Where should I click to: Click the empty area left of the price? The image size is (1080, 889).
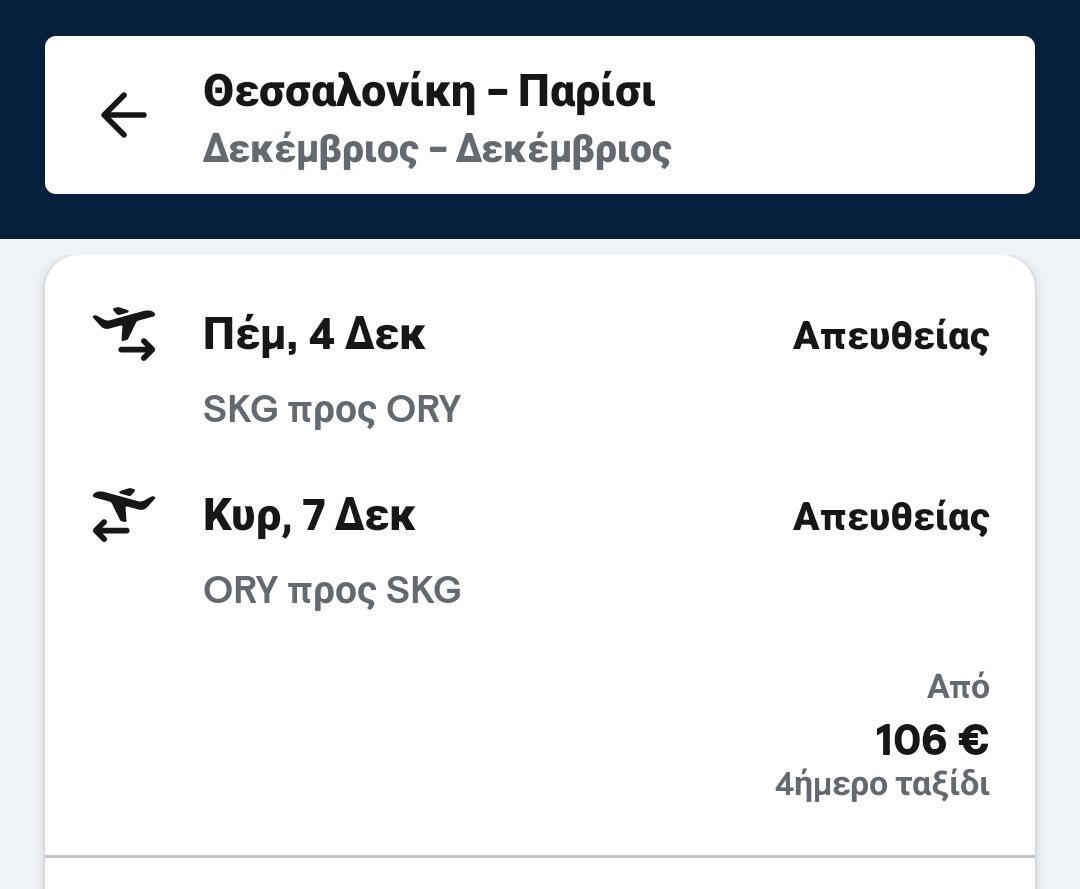tap(400, 740)
